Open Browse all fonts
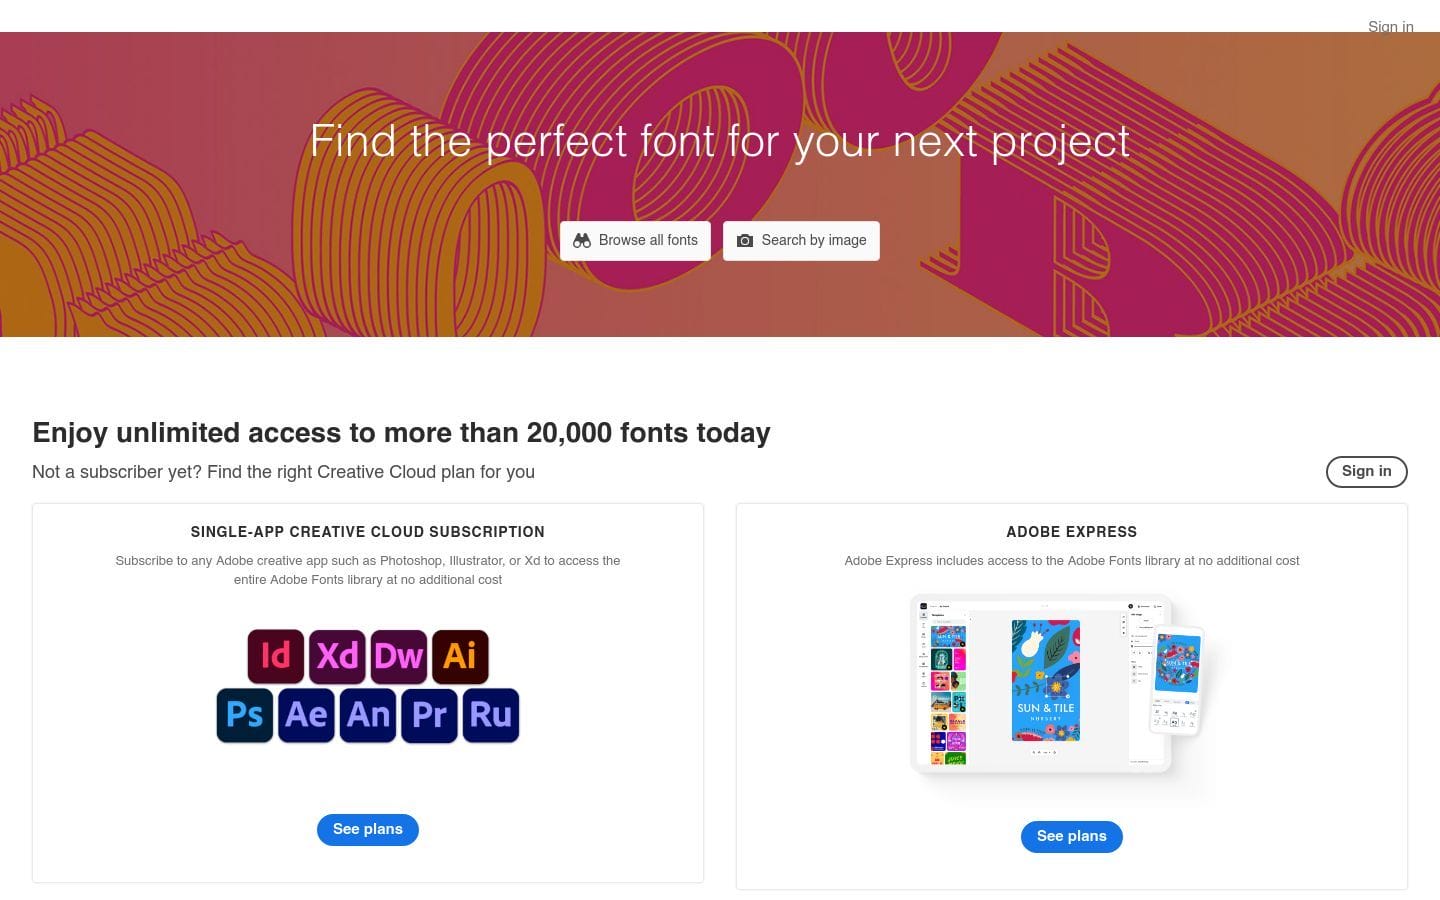 pos(635,240)
